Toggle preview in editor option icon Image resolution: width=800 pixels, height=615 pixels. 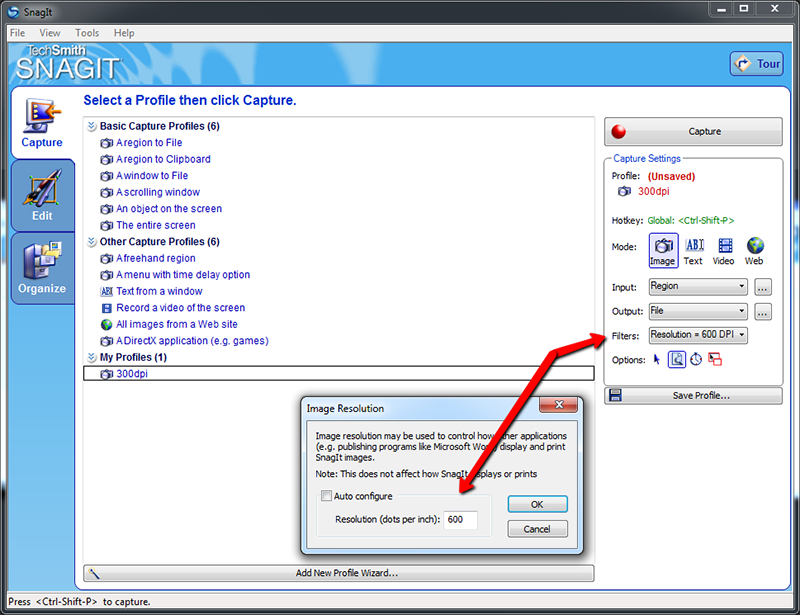pos(677,360)
